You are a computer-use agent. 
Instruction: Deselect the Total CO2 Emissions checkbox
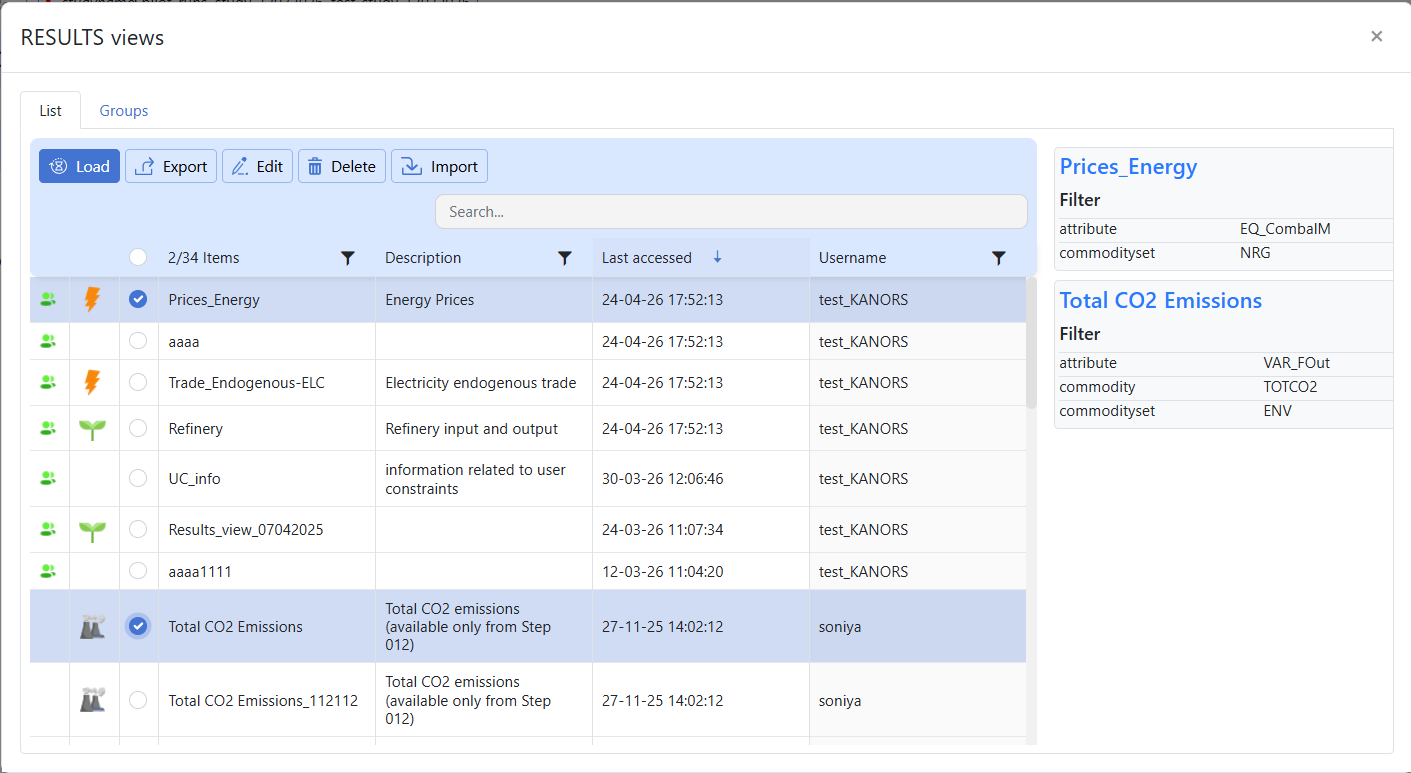[x=138, y=626]
